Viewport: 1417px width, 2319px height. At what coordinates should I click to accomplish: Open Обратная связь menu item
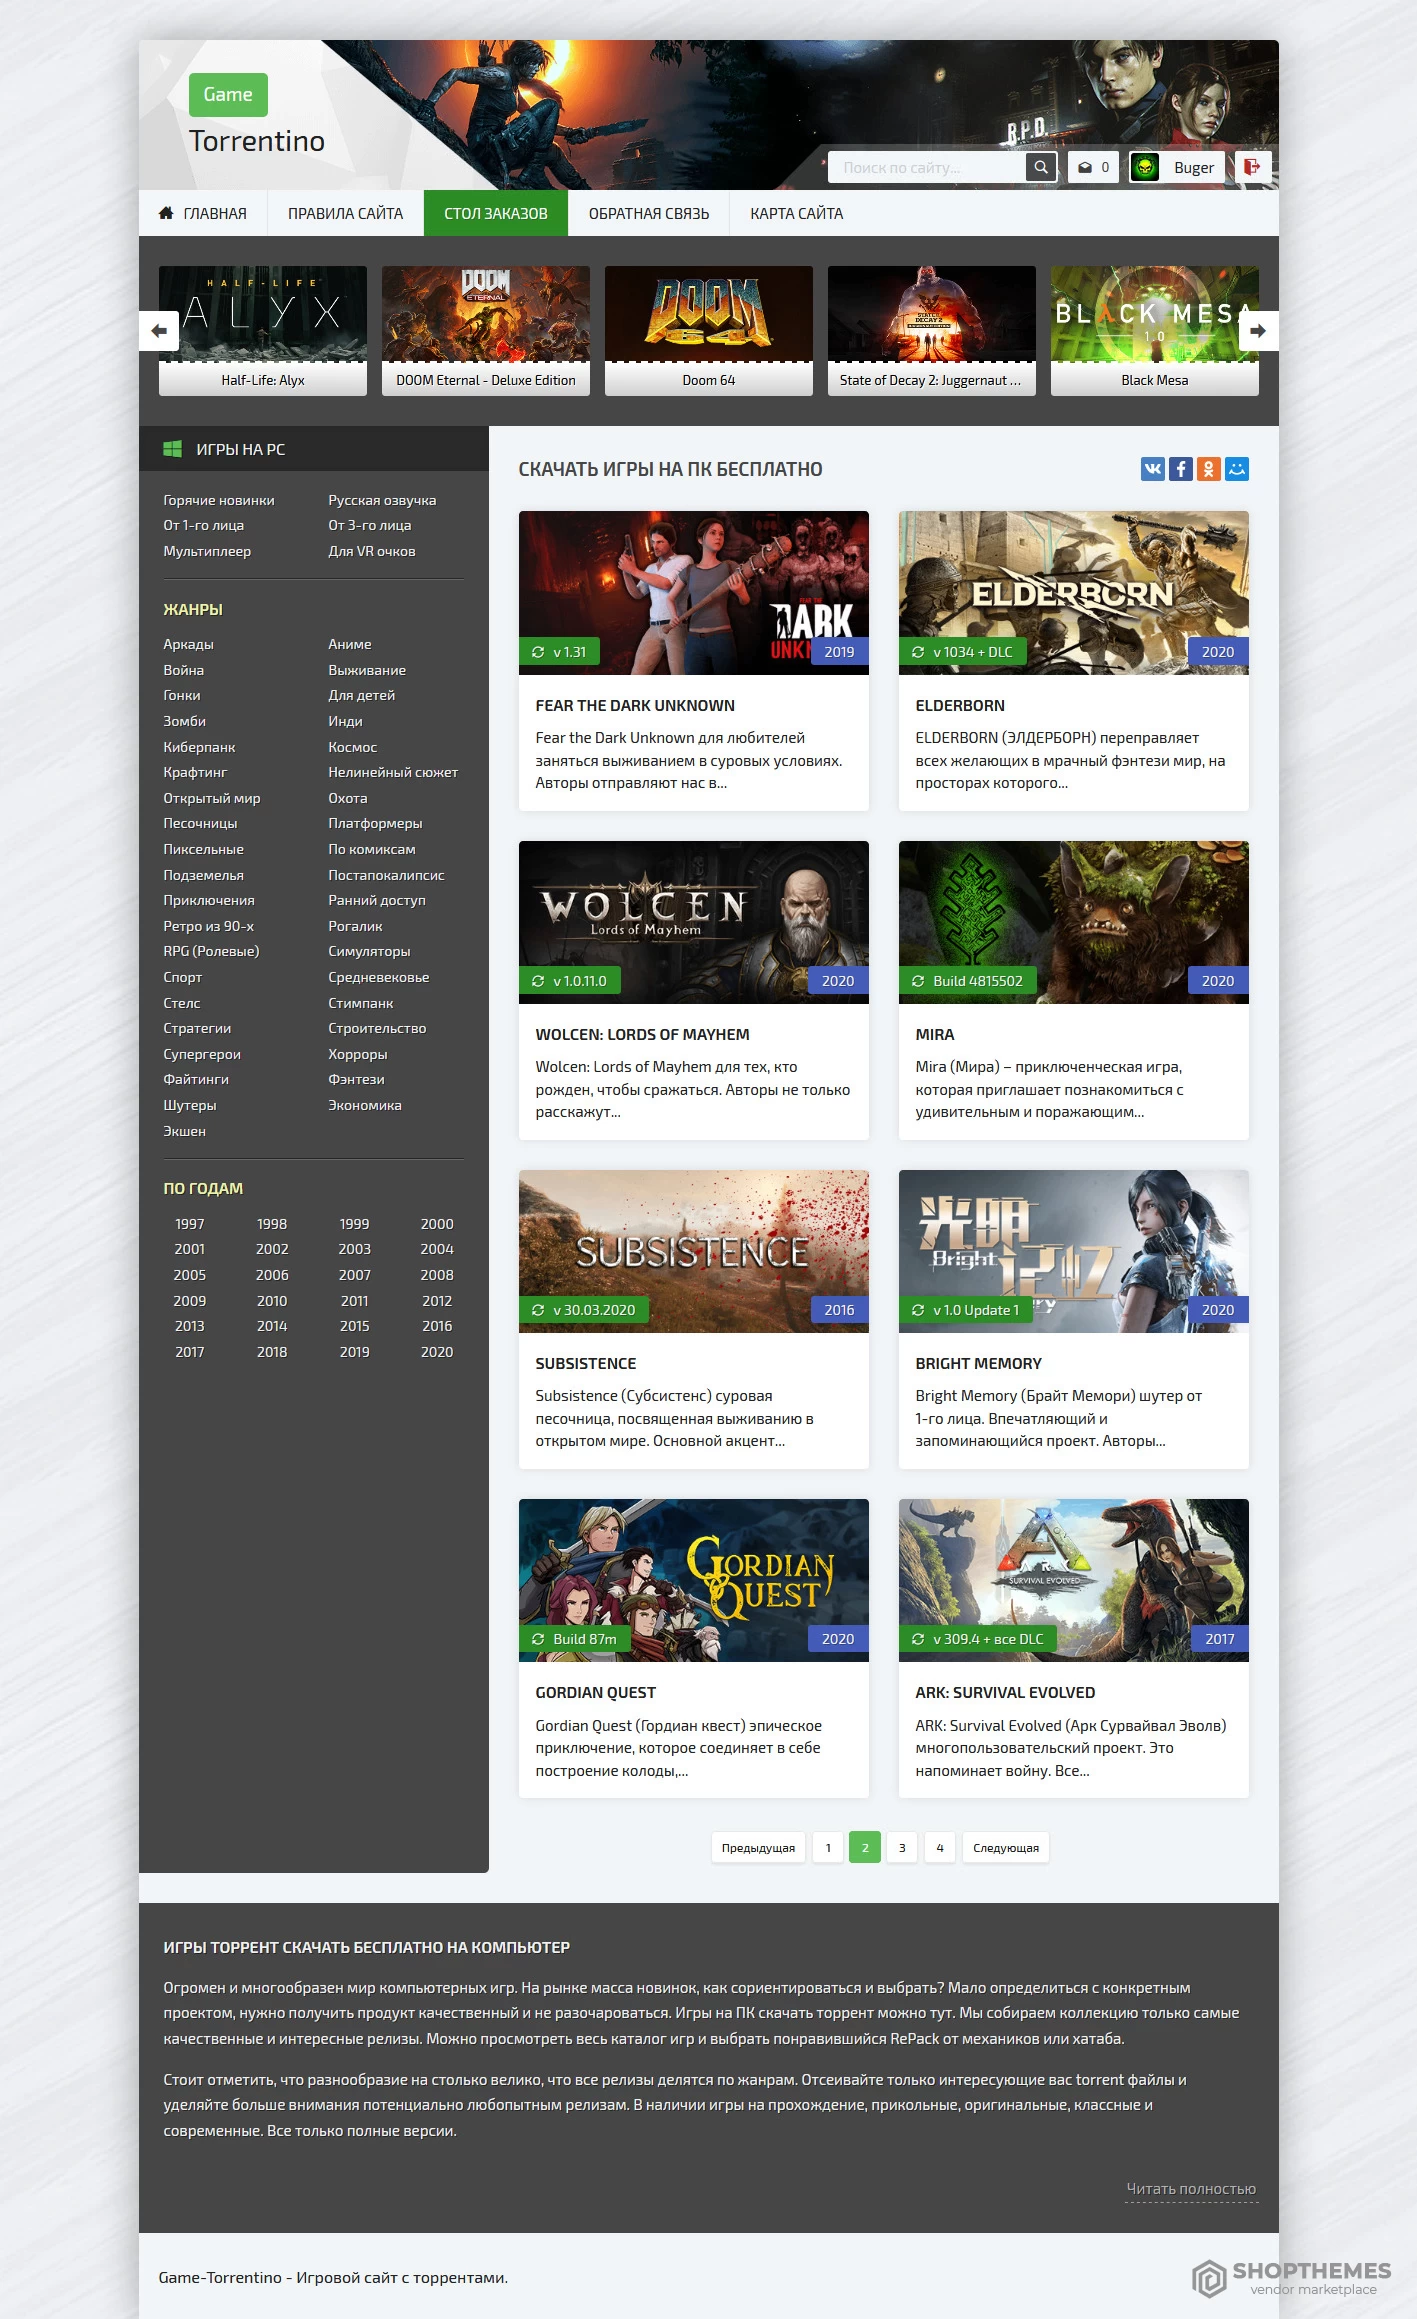649,213
